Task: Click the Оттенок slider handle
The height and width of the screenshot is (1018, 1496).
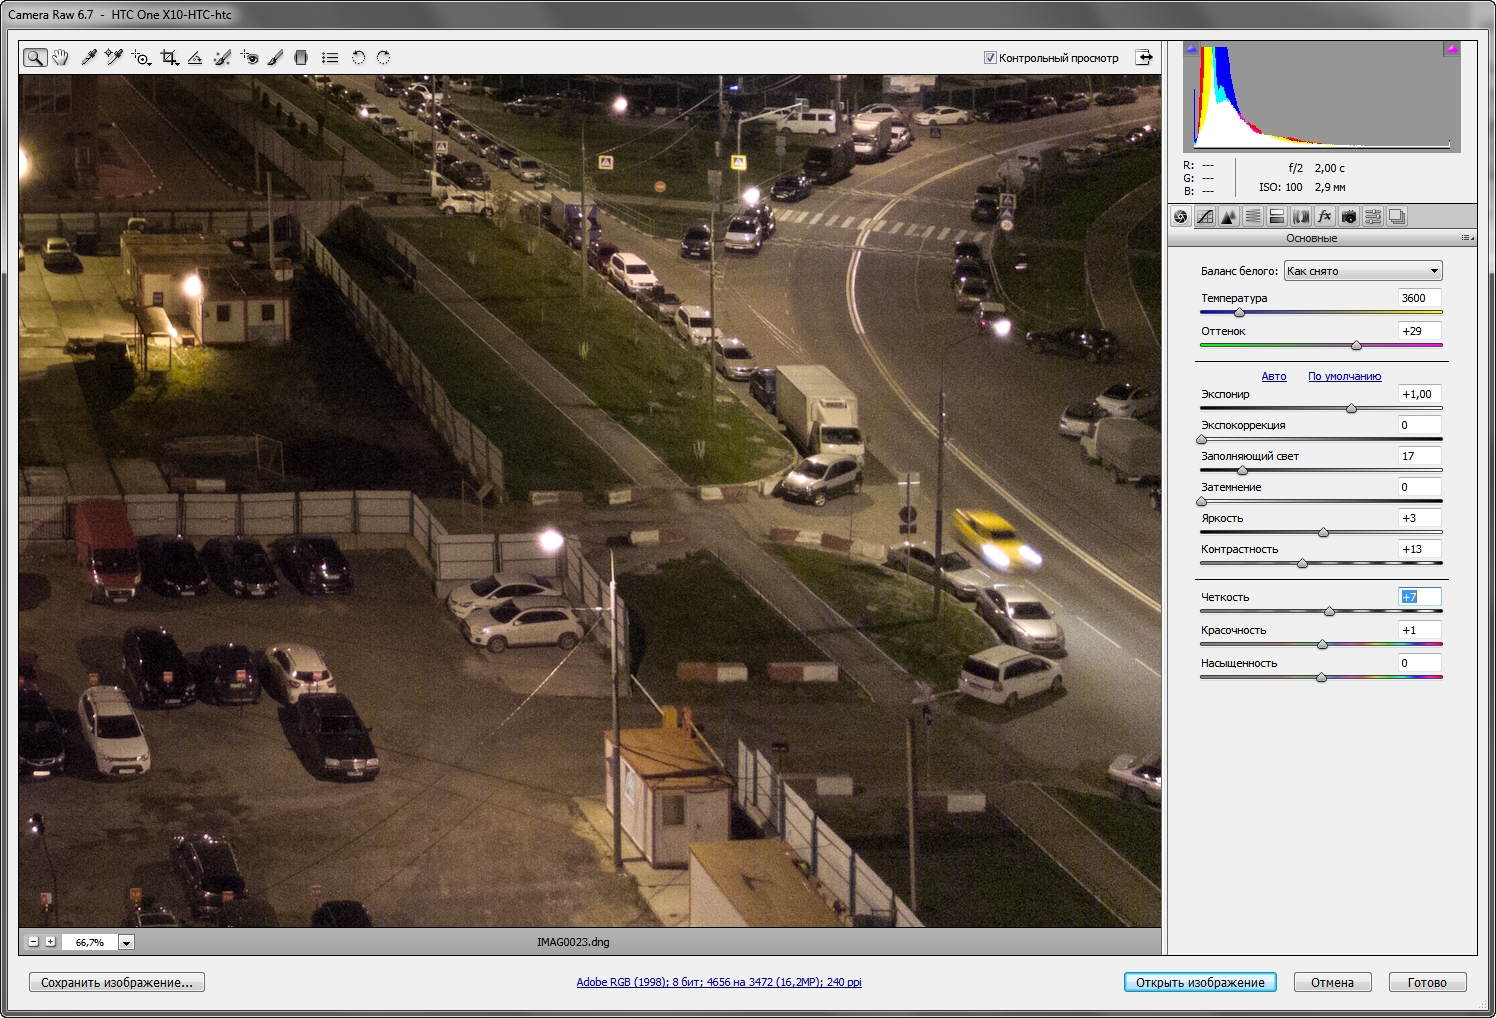Action: click(x=1356, y=346)
